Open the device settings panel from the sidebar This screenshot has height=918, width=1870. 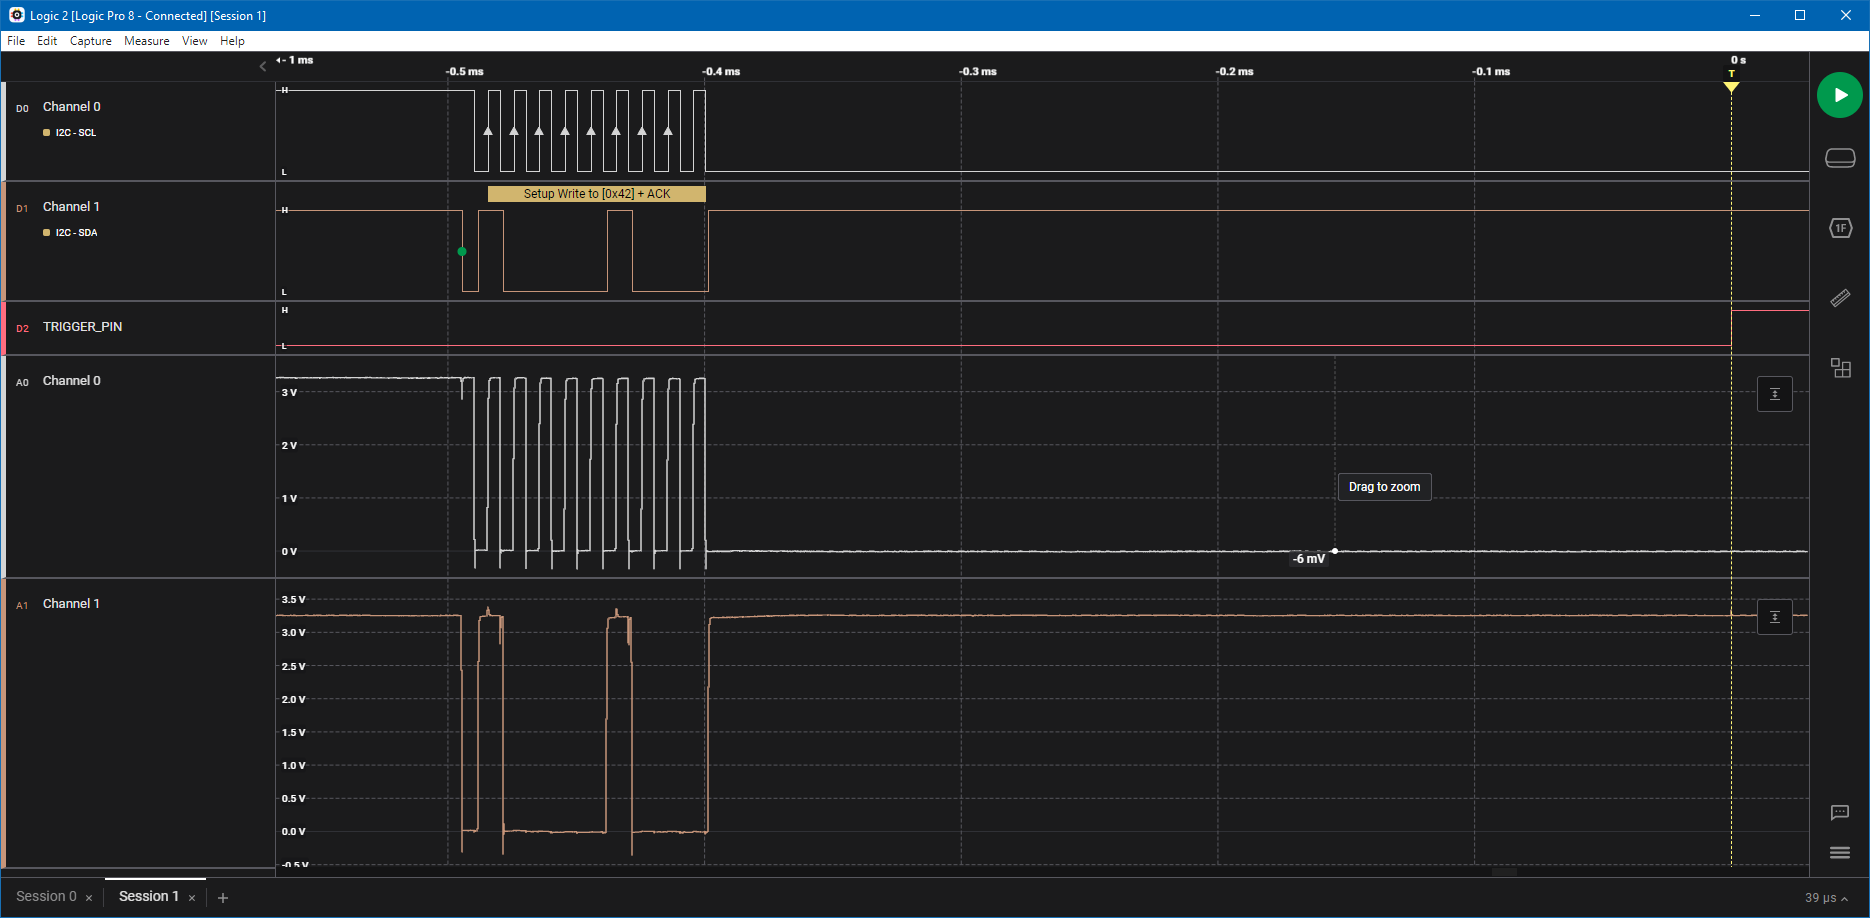(x=1840, y=157)
